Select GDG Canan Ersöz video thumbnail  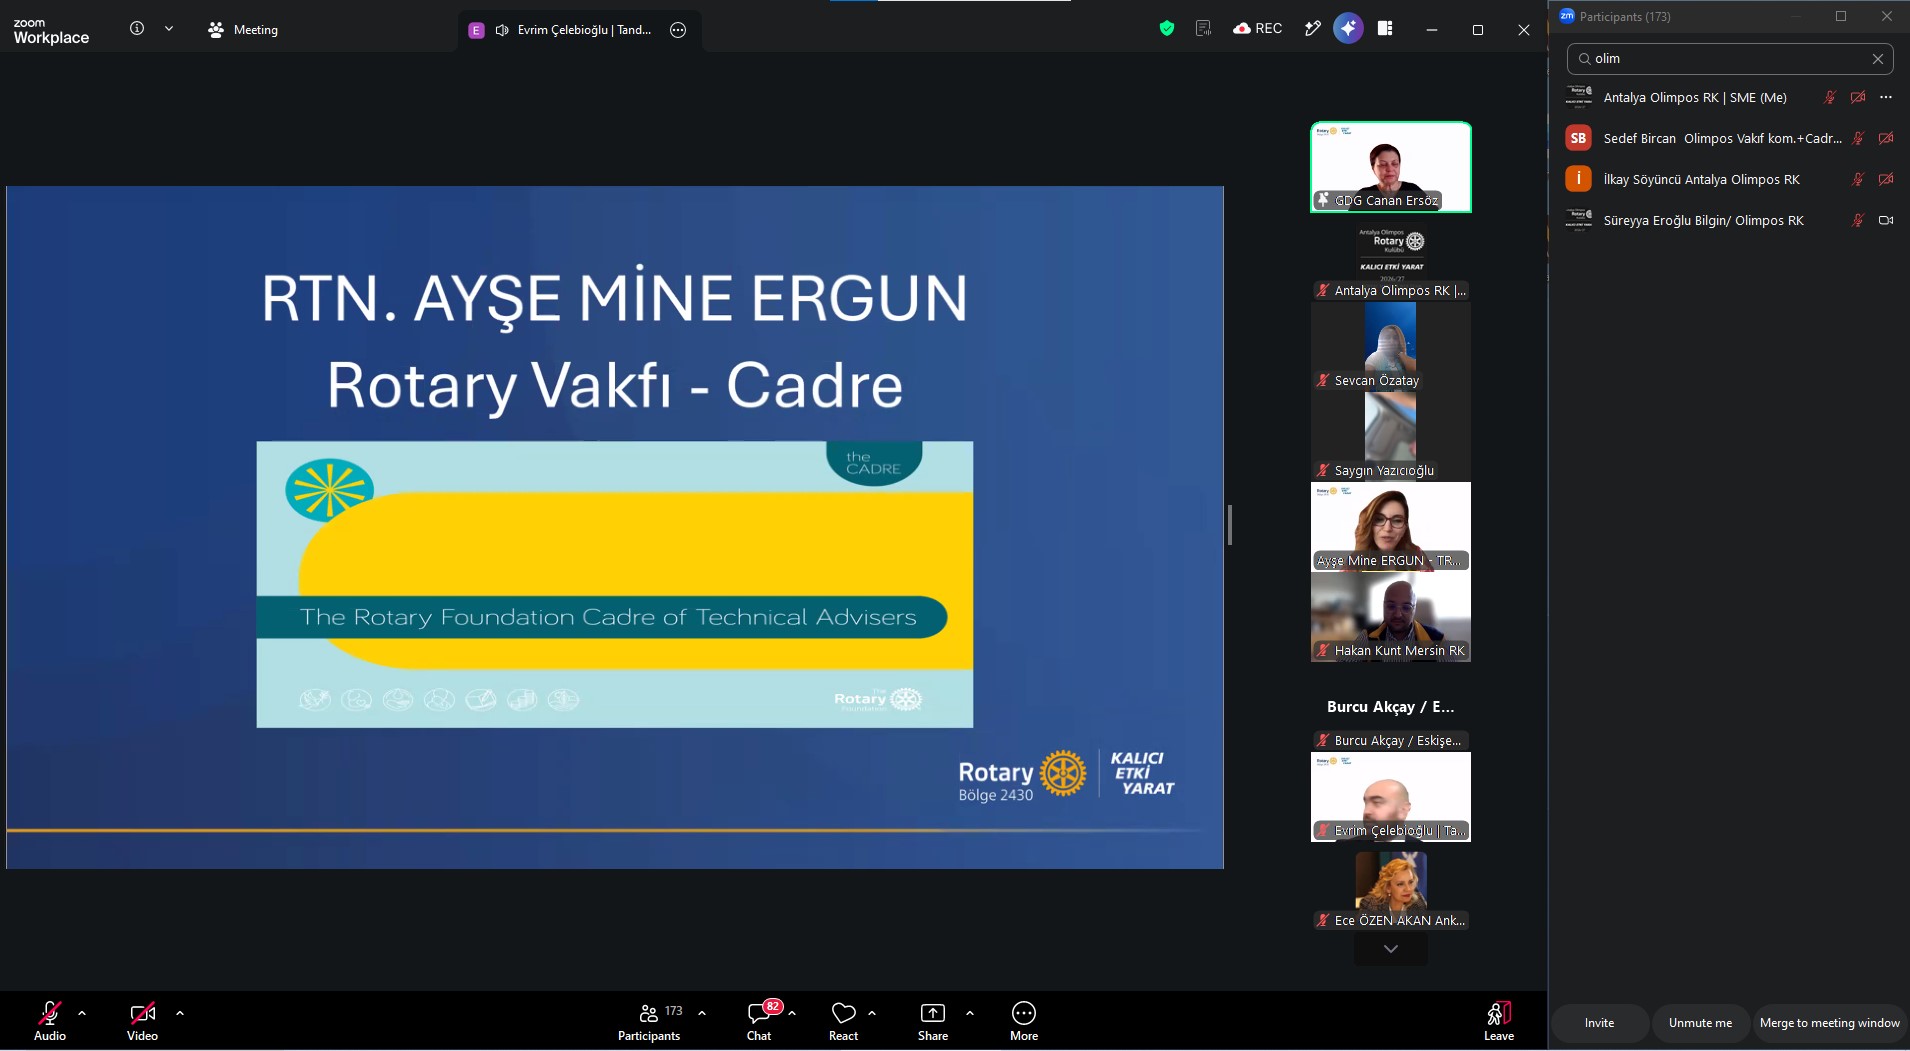pos(1391,167)
